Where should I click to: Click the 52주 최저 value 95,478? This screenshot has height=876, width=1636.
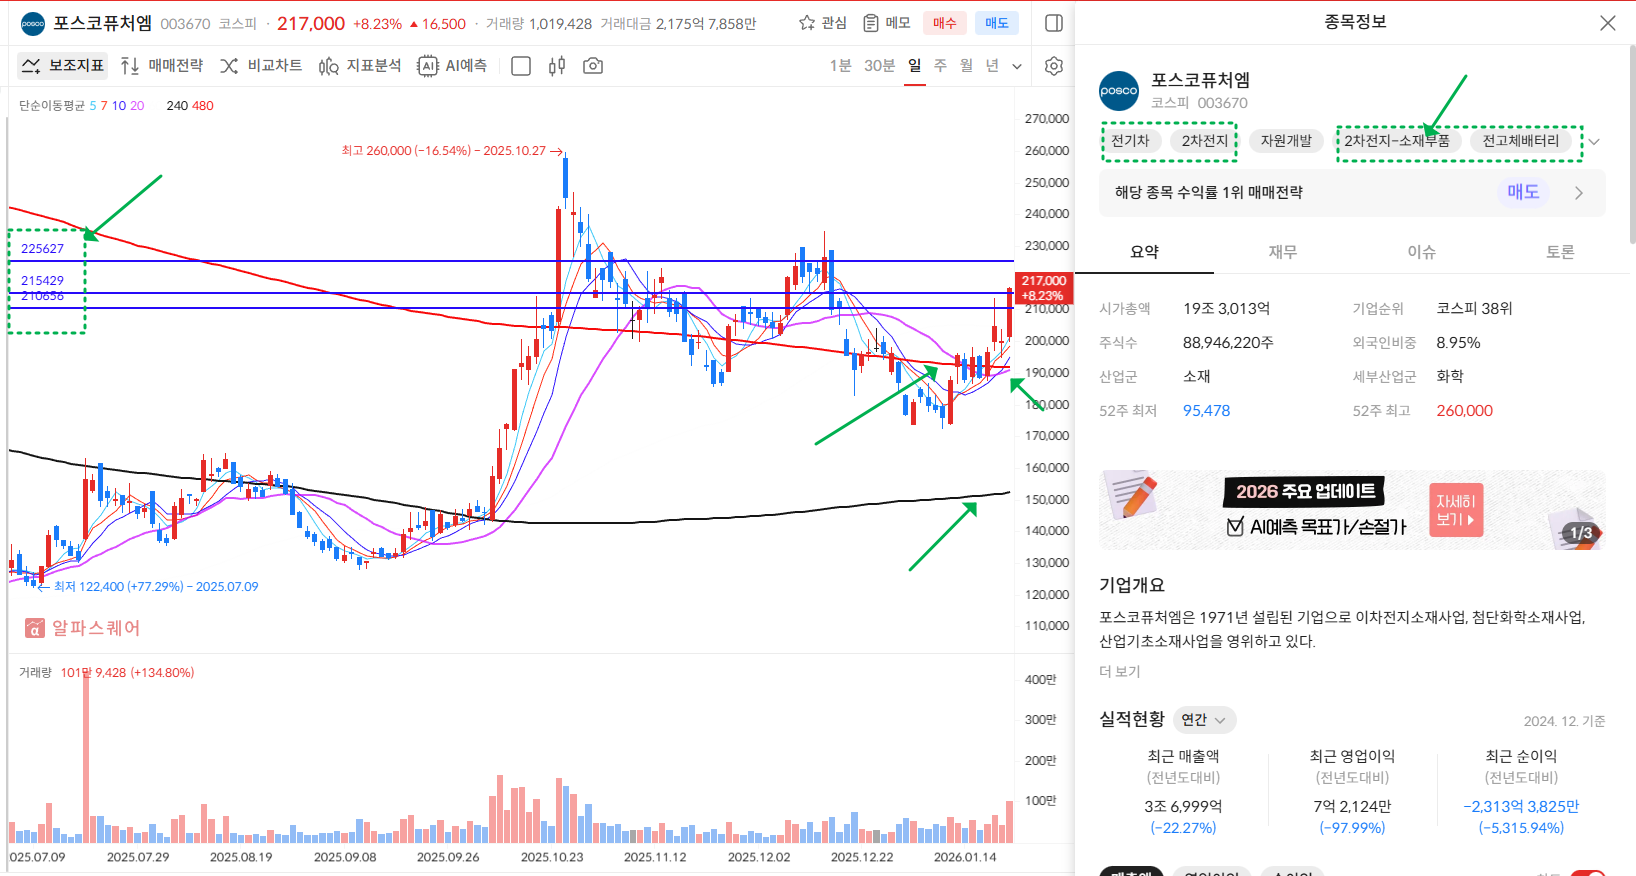coord(1206,411)
